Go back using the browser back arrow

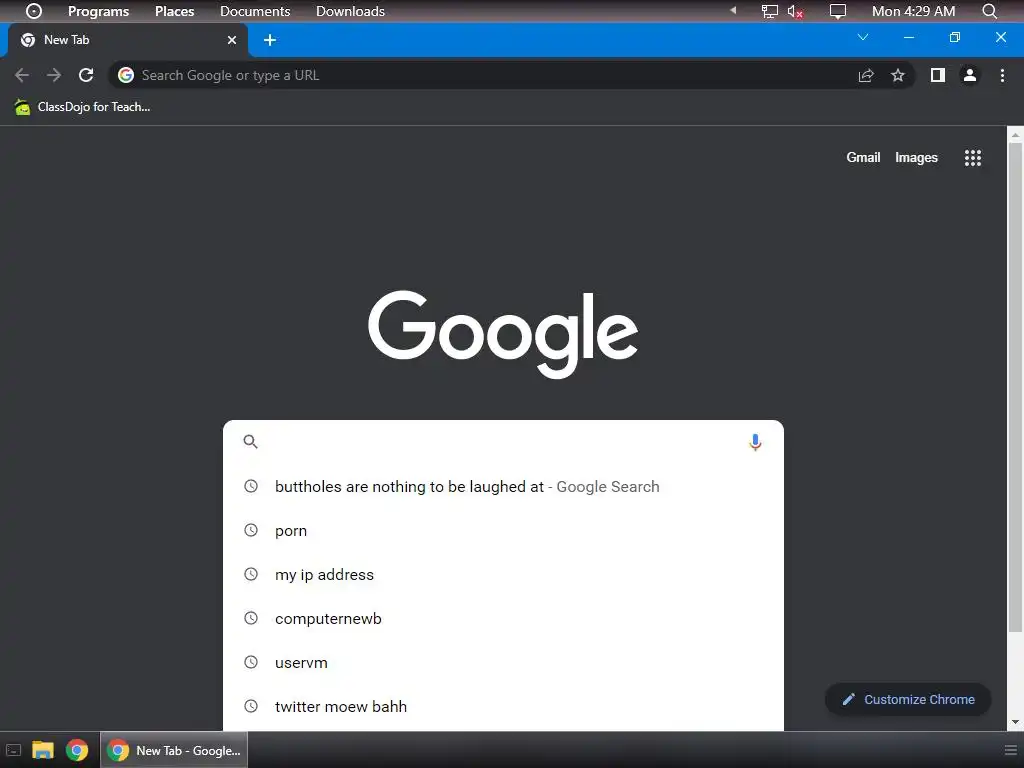[x=22, y=75]
